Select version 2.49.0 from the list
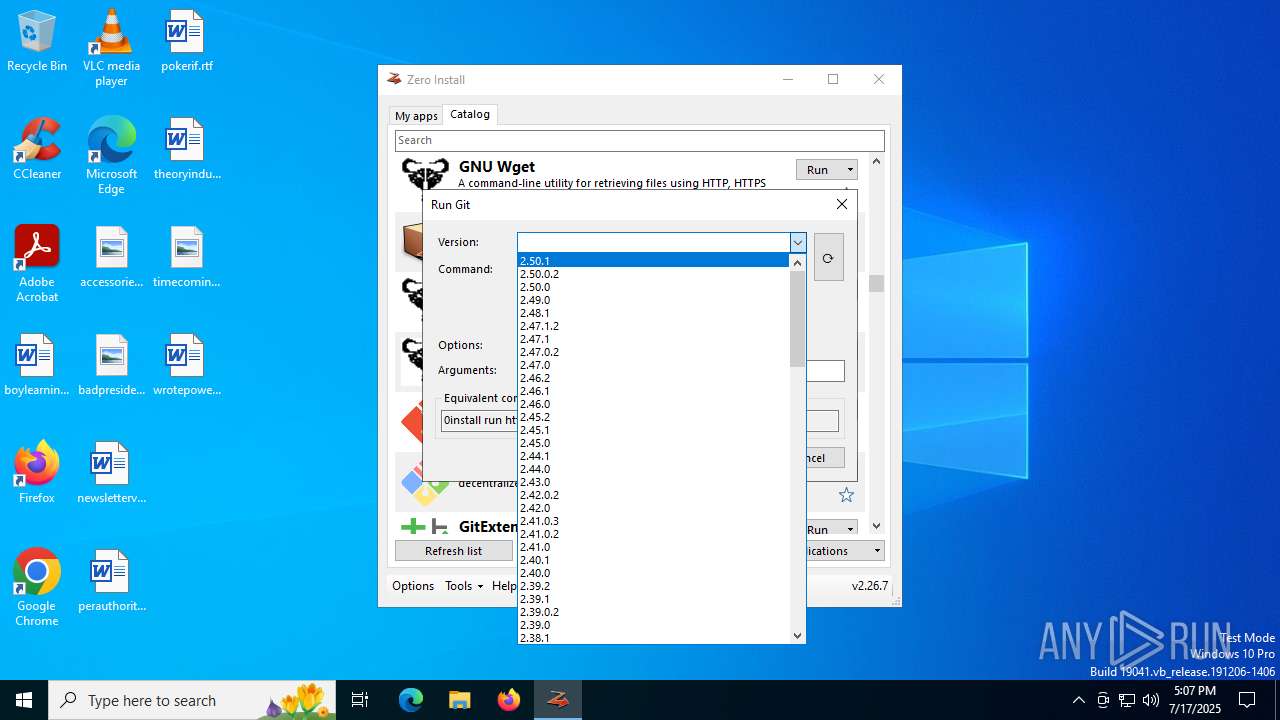This screenshot has width=1280, height=720. pyautogui.click(x=654, y=300)
